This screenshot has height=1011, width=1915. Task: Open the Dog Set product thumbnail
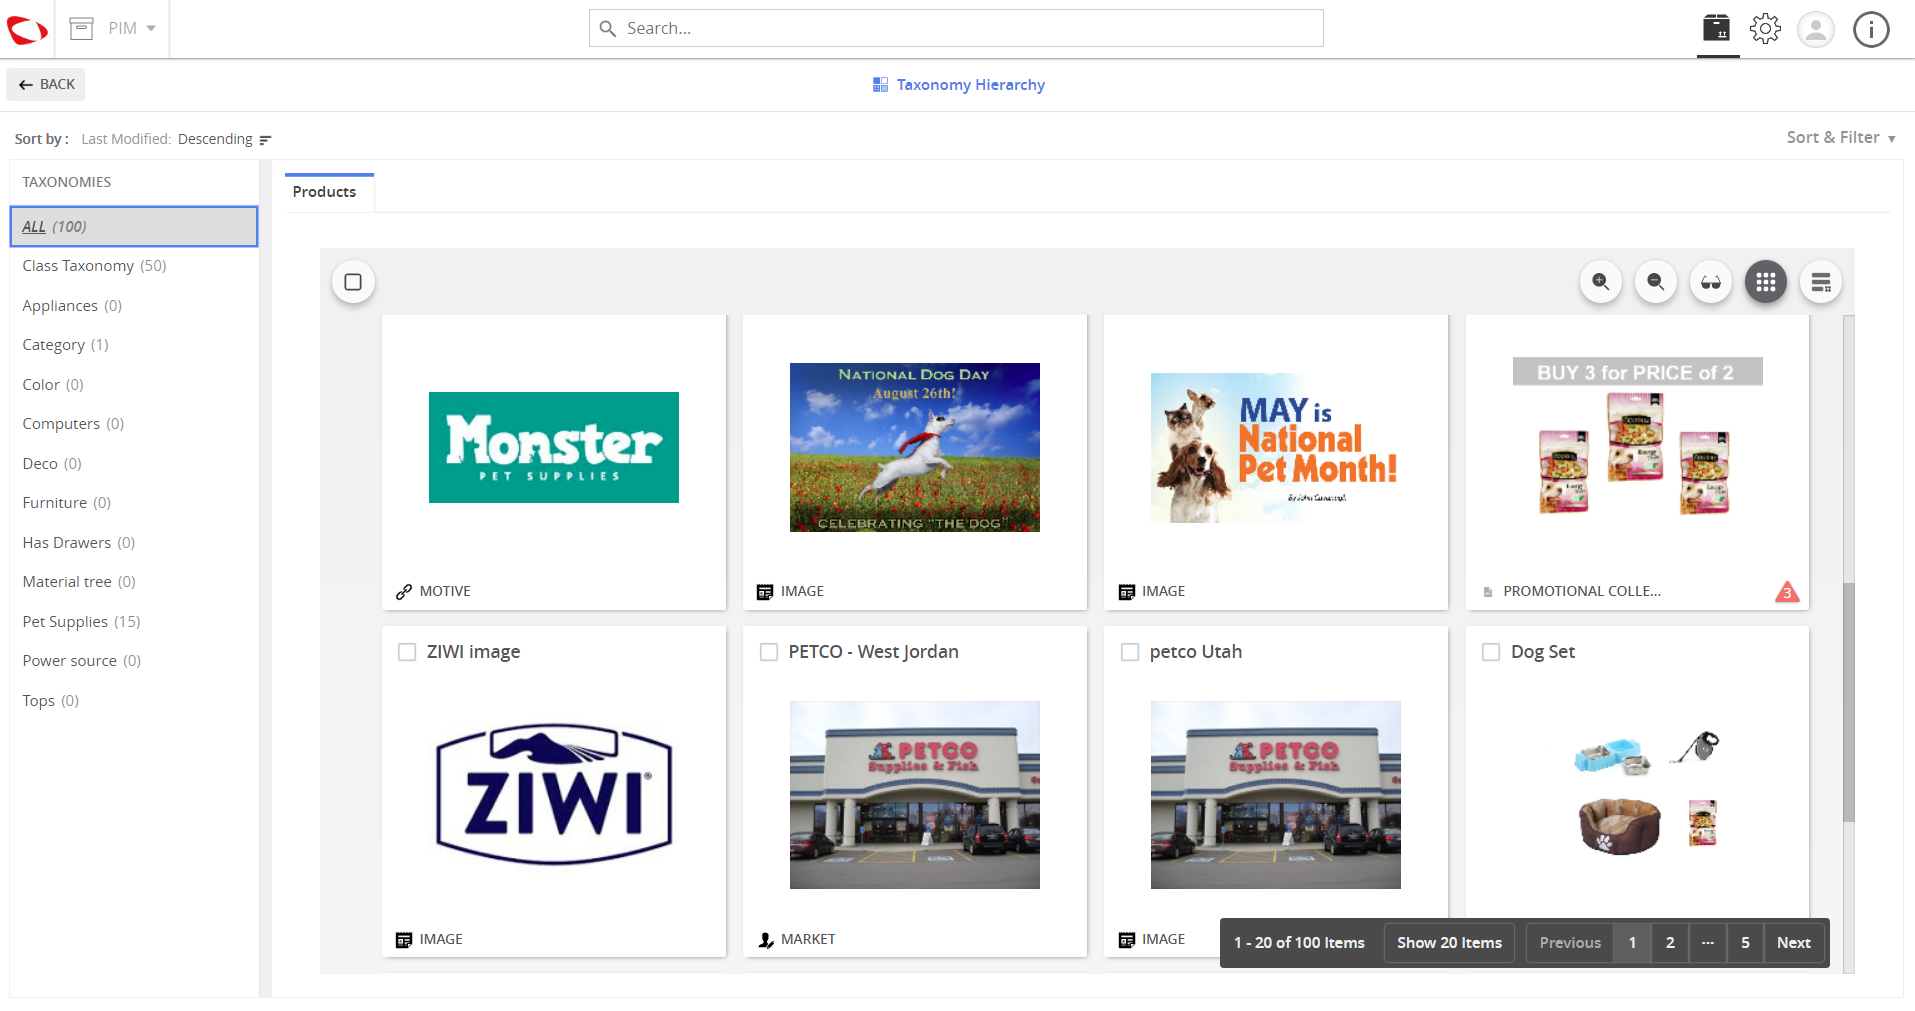pyautogui.click(x=1647, y=795)
